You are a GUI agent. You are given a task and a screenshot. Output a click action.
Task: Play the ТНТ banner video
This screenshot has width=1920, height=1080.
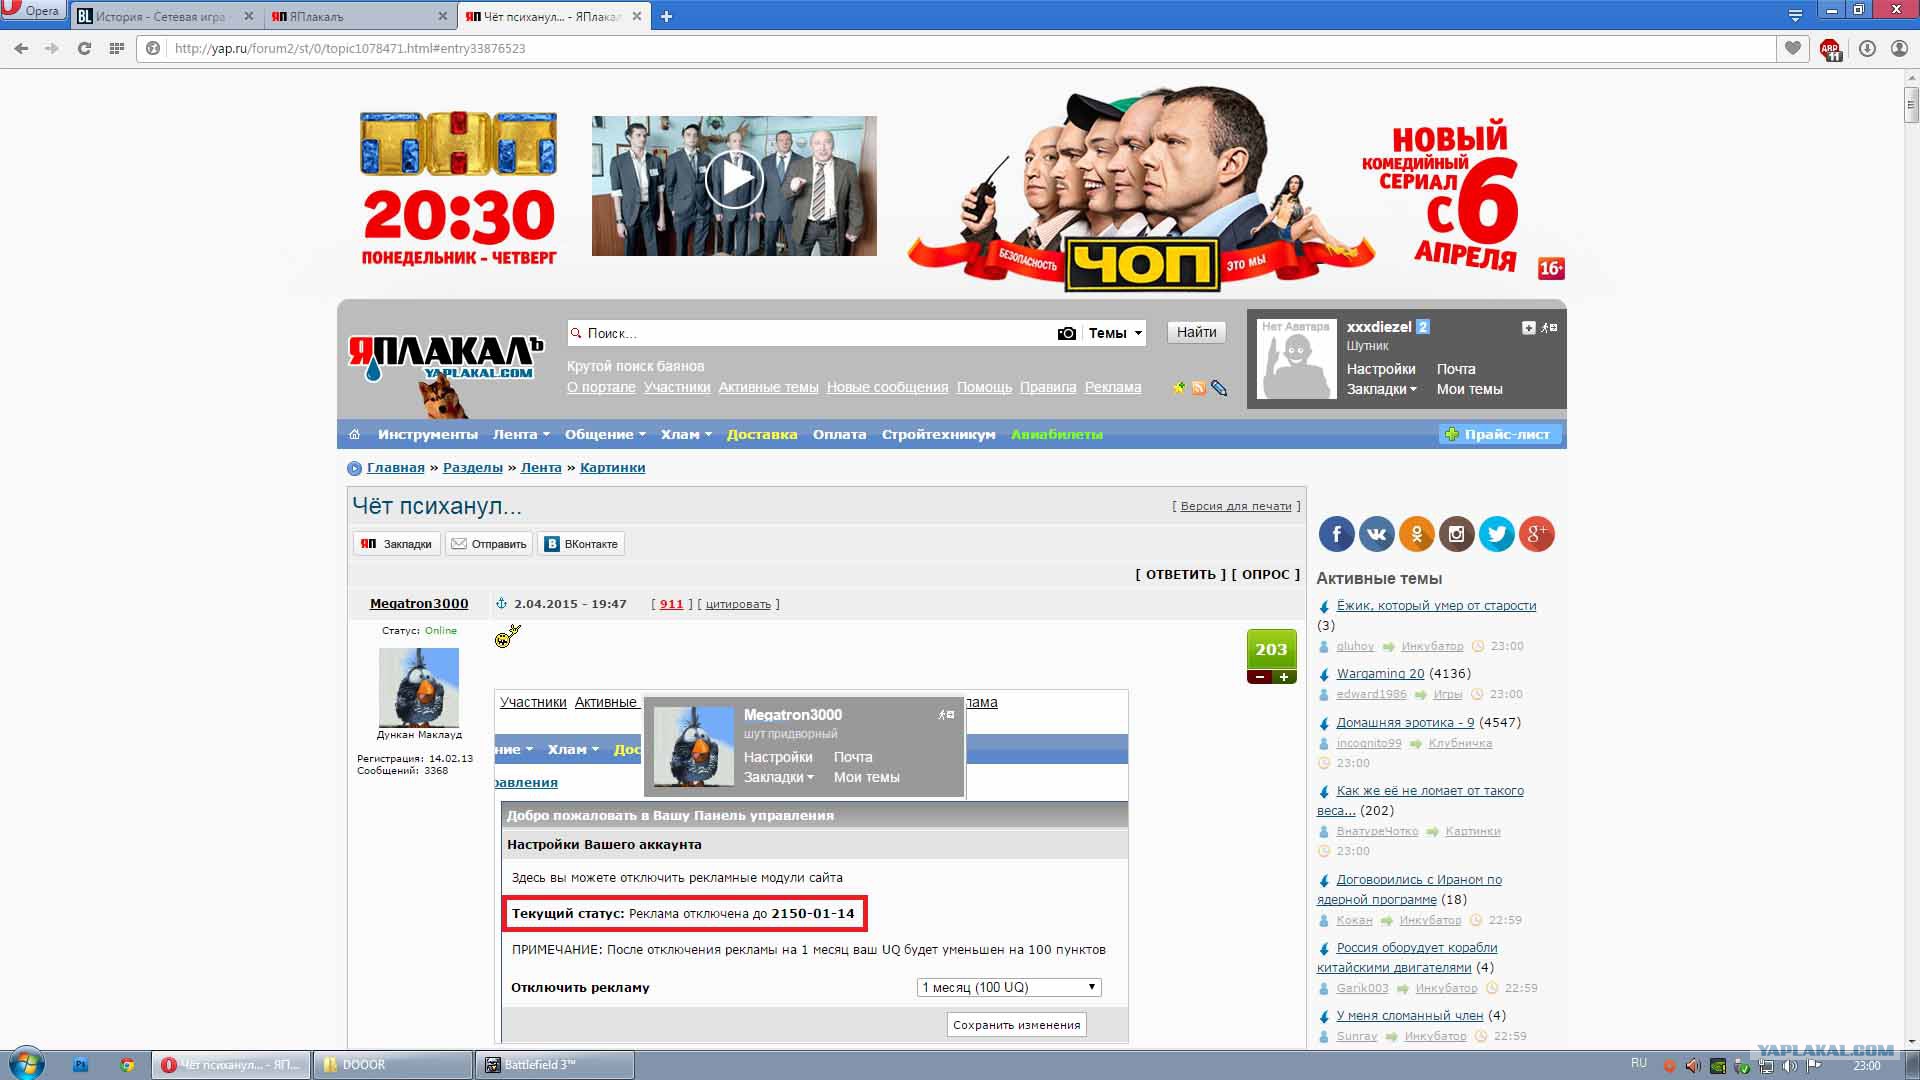(734, 181)
